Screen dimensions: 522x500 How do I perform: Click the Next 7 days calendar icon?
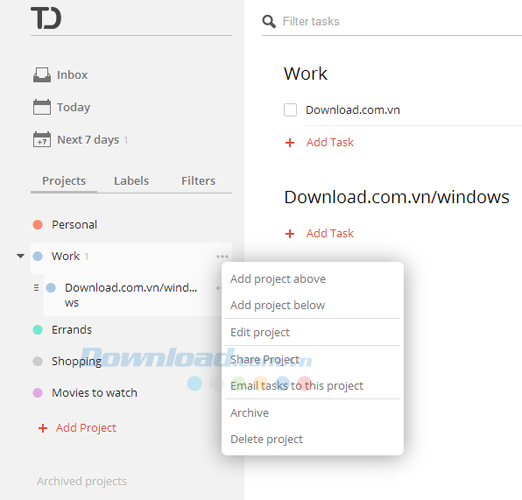pyautogui.click(x=42, y=139)
